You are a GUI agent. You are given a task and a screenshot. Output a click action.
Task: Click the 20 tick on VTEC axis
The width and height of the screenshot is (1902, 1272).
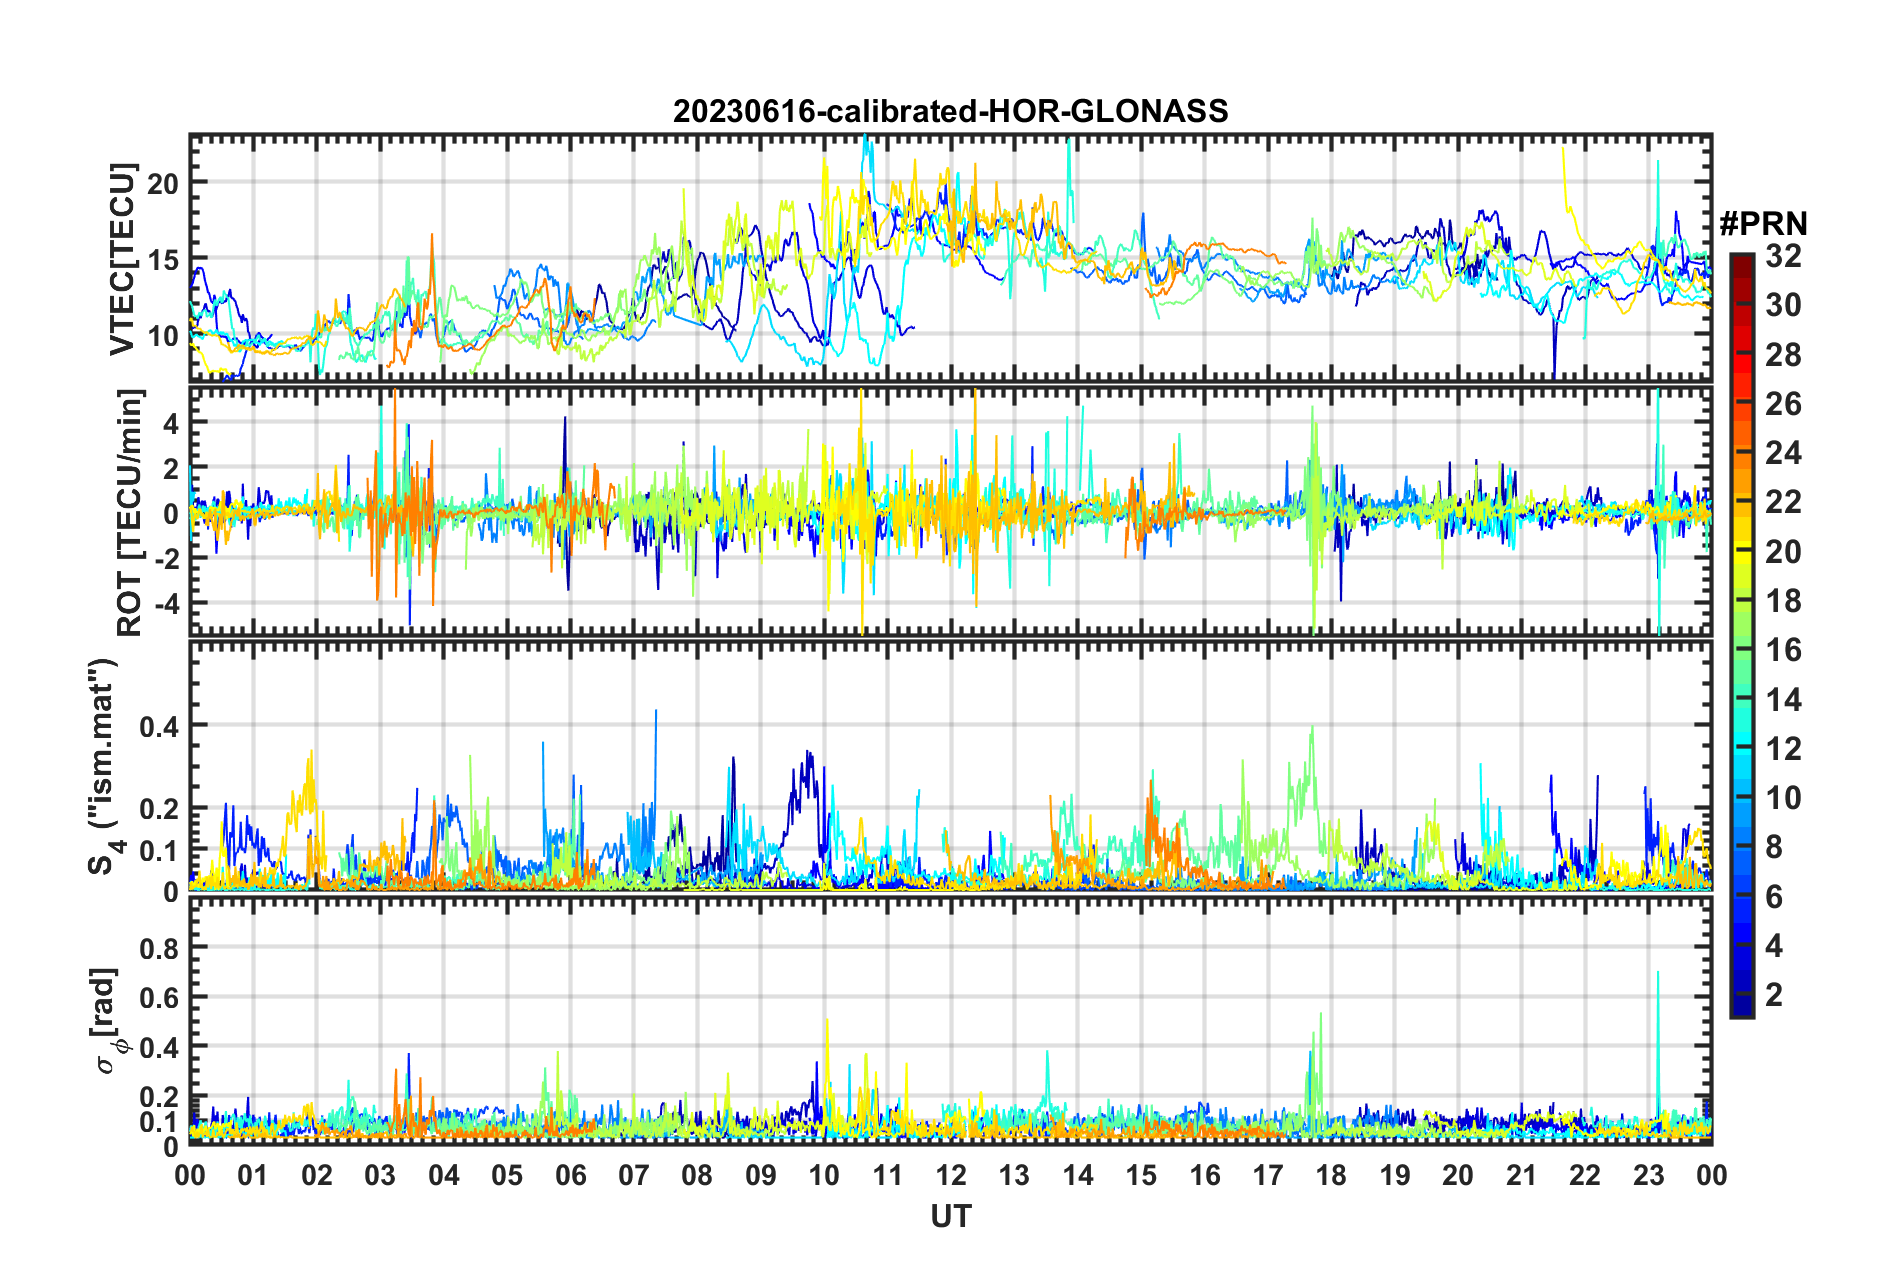162,183
